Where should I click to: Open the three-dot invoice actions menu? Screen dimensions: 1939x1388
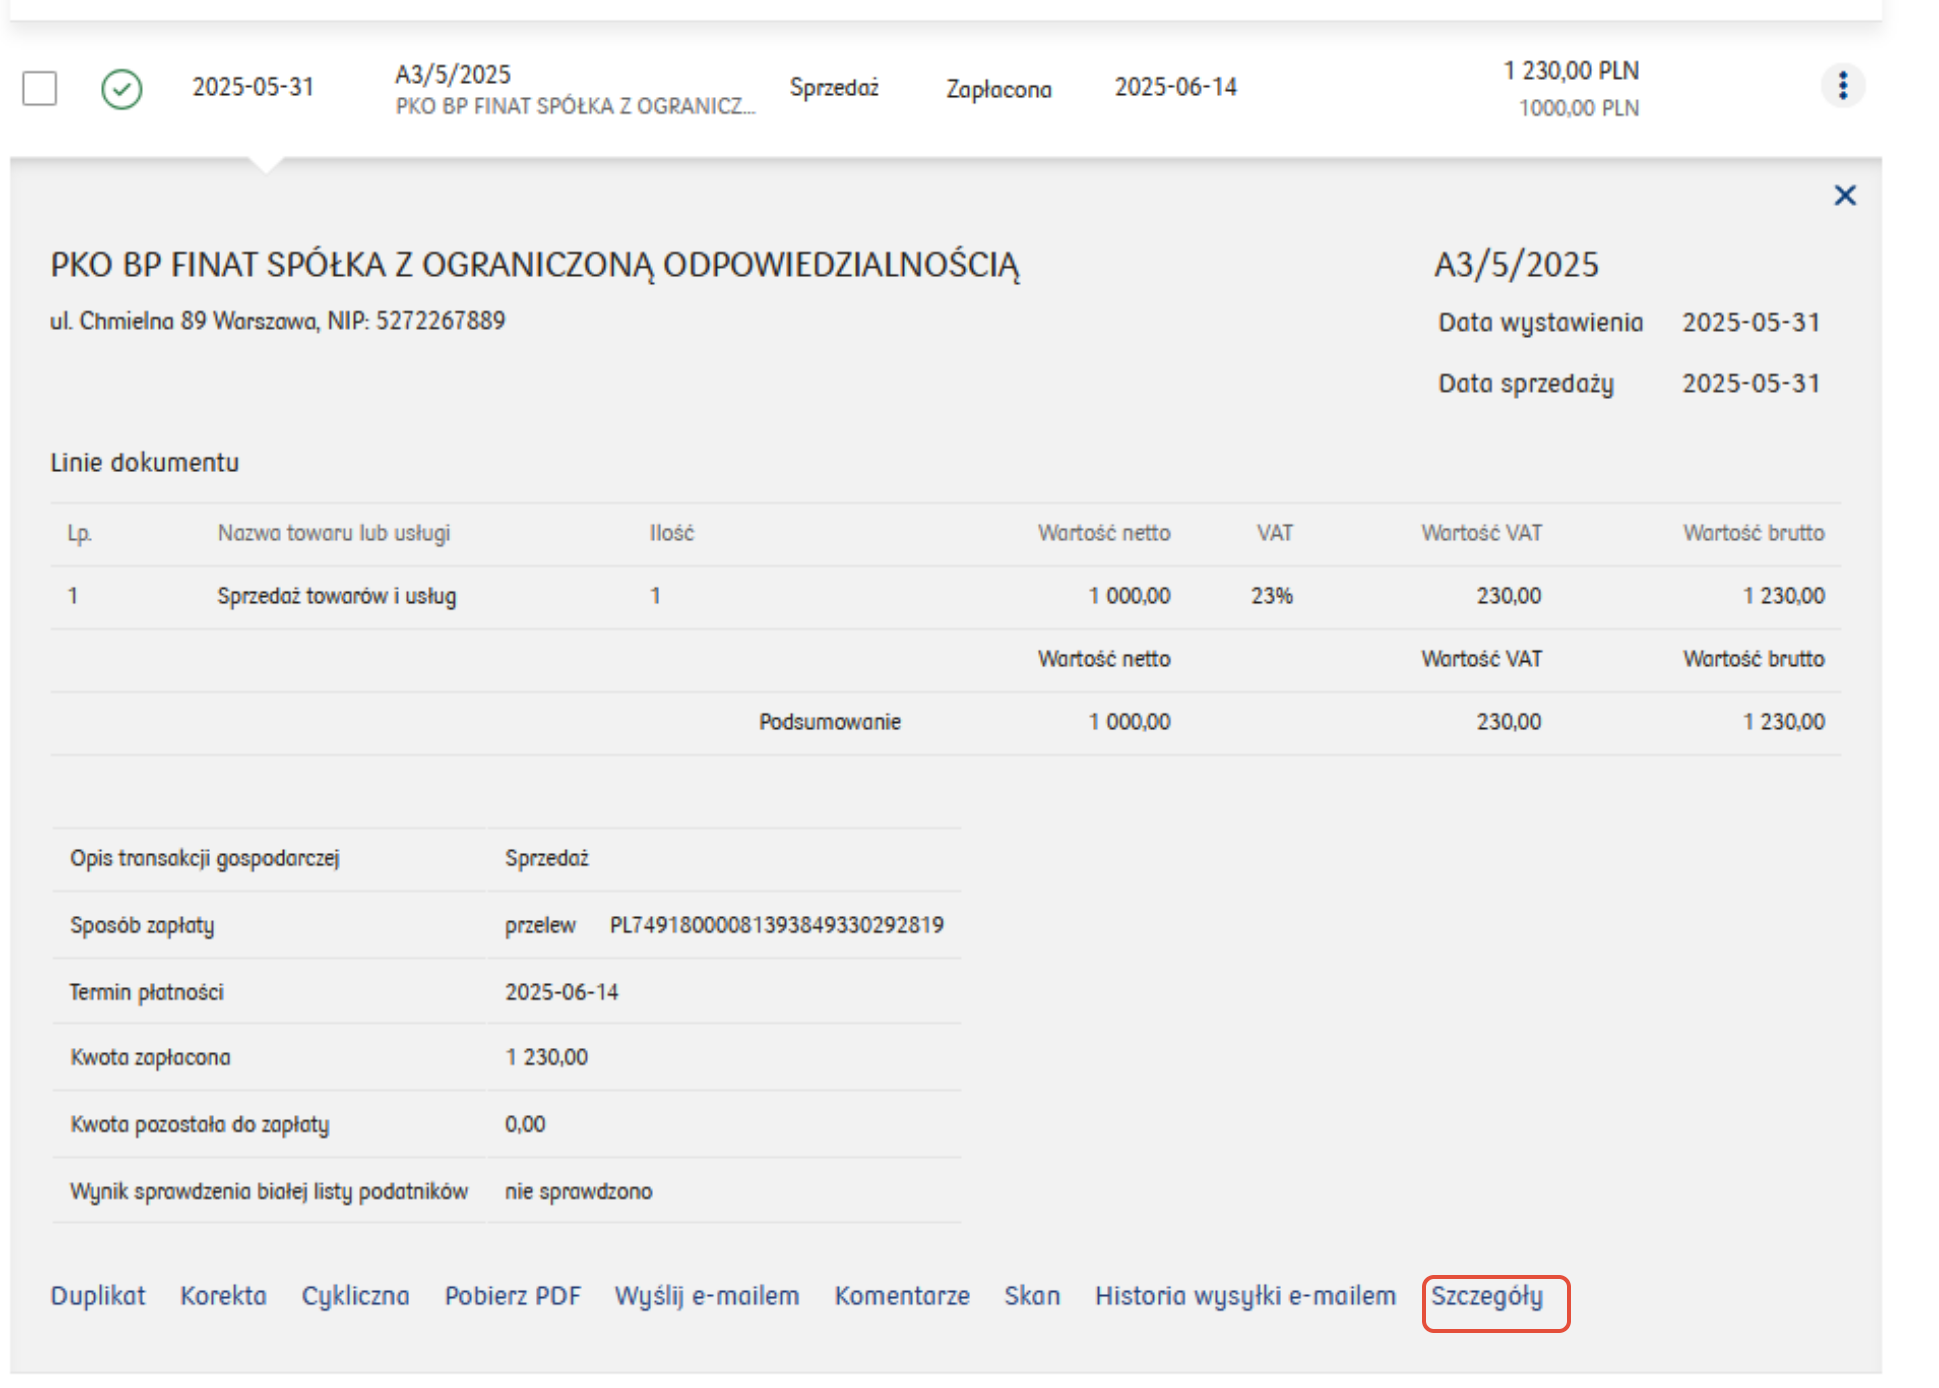tap(1842, 86)
